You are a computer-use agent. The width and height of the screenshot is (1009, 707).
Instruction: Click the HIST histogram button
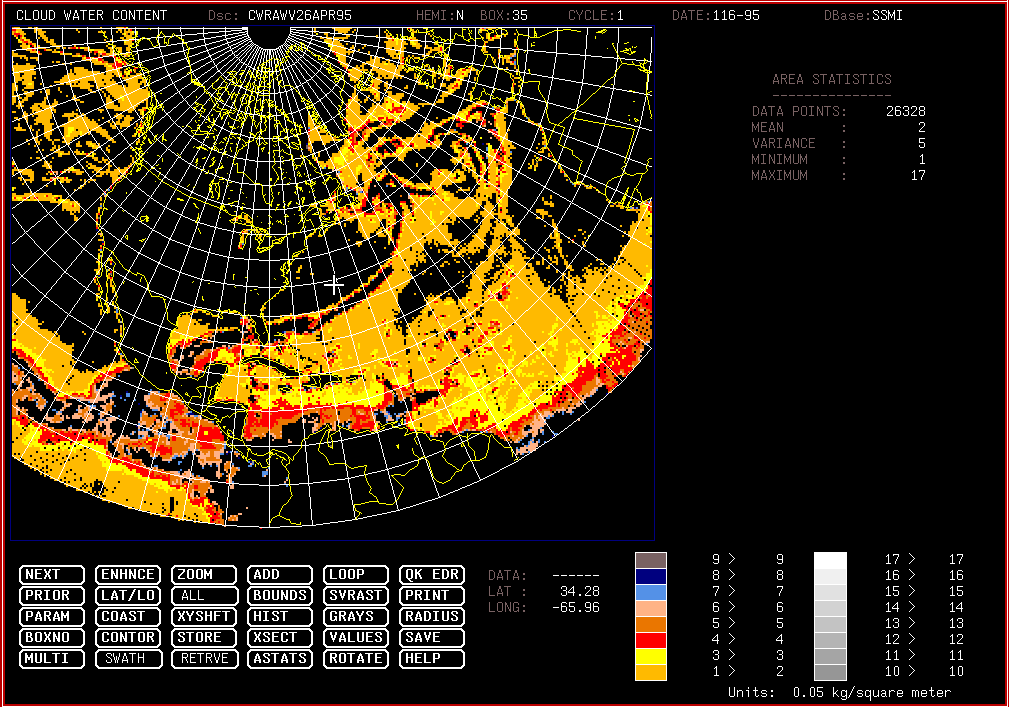[x=280, y=617]
